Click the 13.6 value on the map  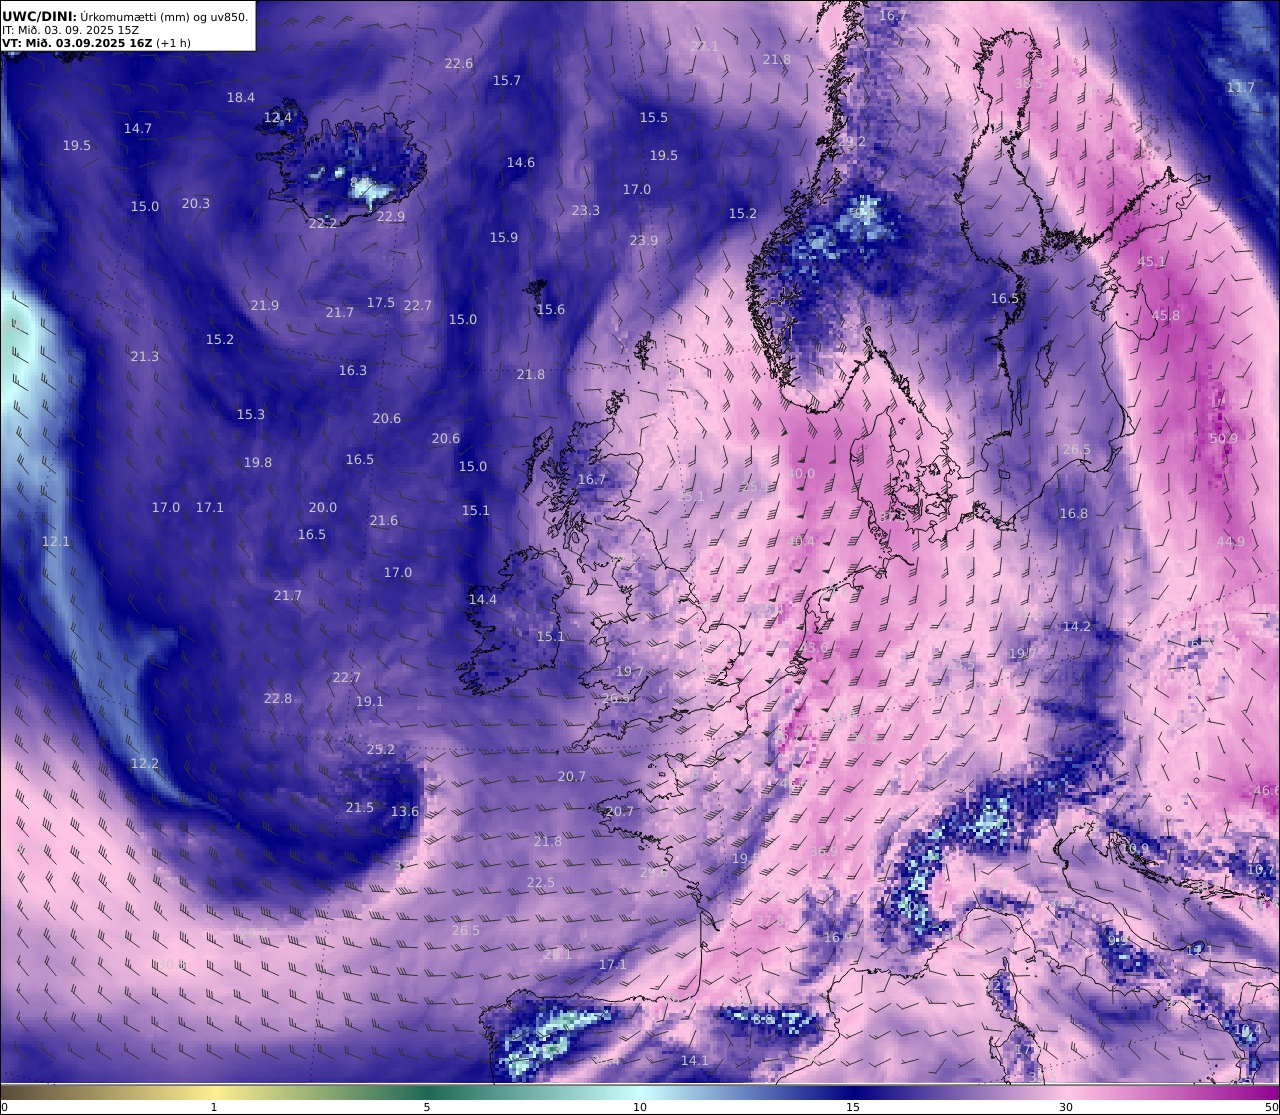coord(405,812)
